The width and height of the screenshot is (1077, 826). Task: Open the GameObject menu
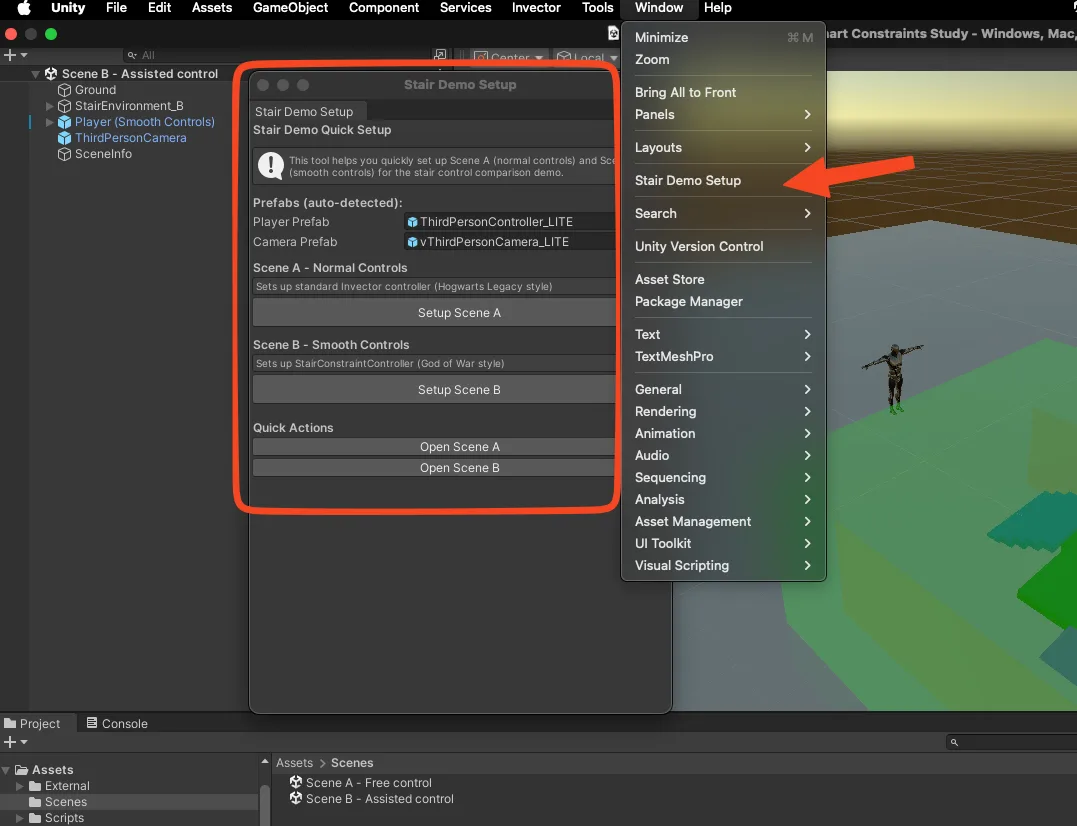(x=291, y=8)
